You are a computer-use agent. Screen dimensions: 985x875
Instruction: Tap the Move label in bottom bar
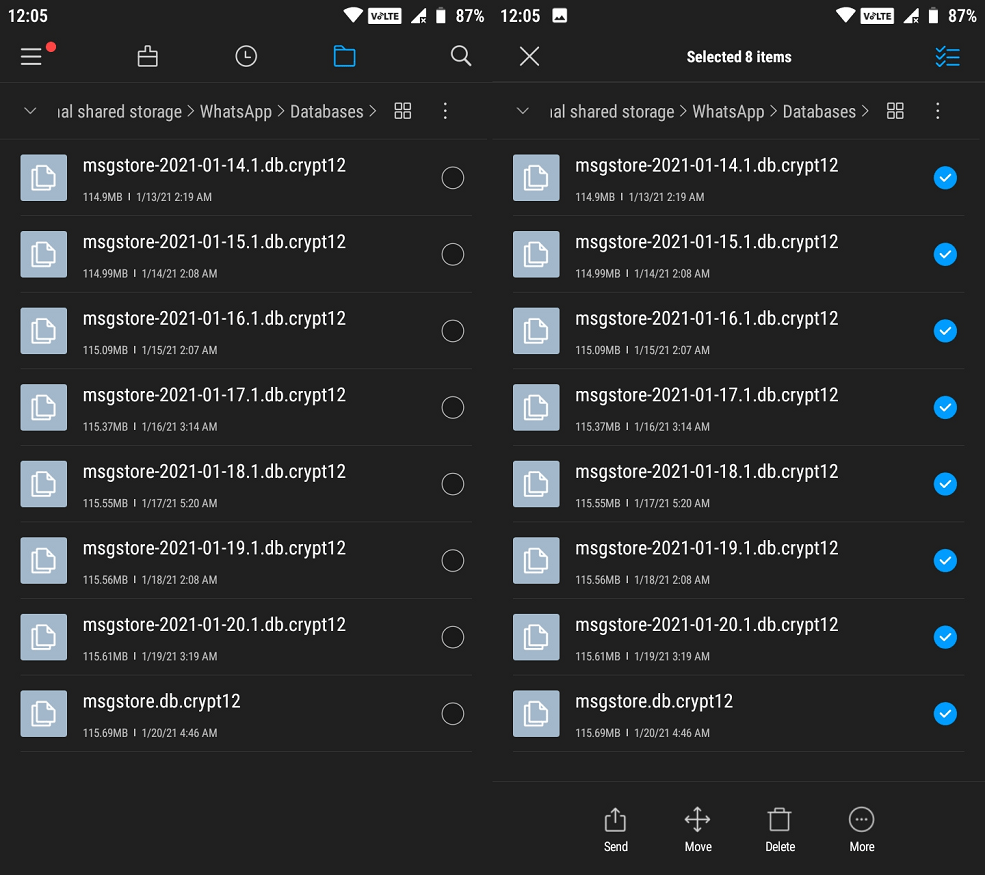coord(698,847)
